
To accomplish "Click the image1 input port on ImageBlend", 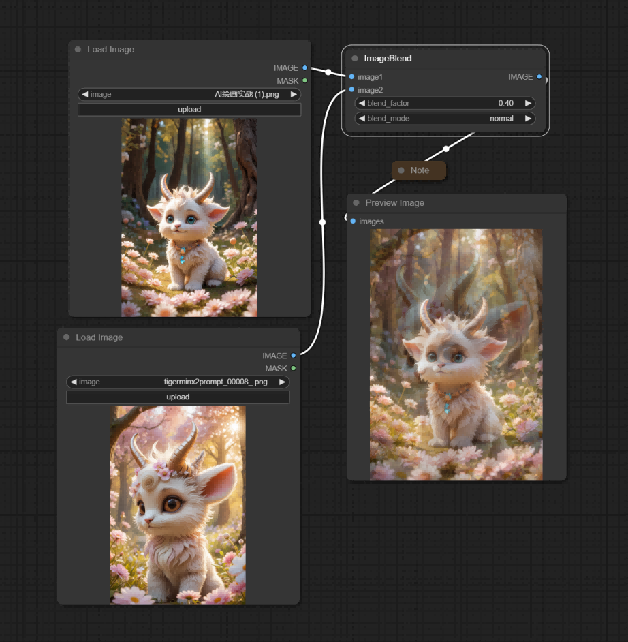I will pos(351,77).
